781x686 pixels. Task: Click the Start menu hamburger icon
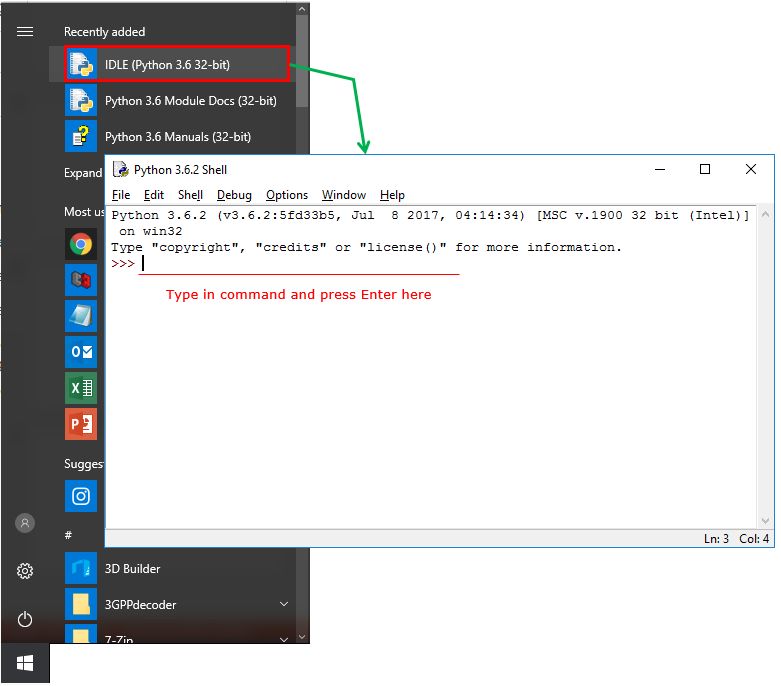pos(25,32)
